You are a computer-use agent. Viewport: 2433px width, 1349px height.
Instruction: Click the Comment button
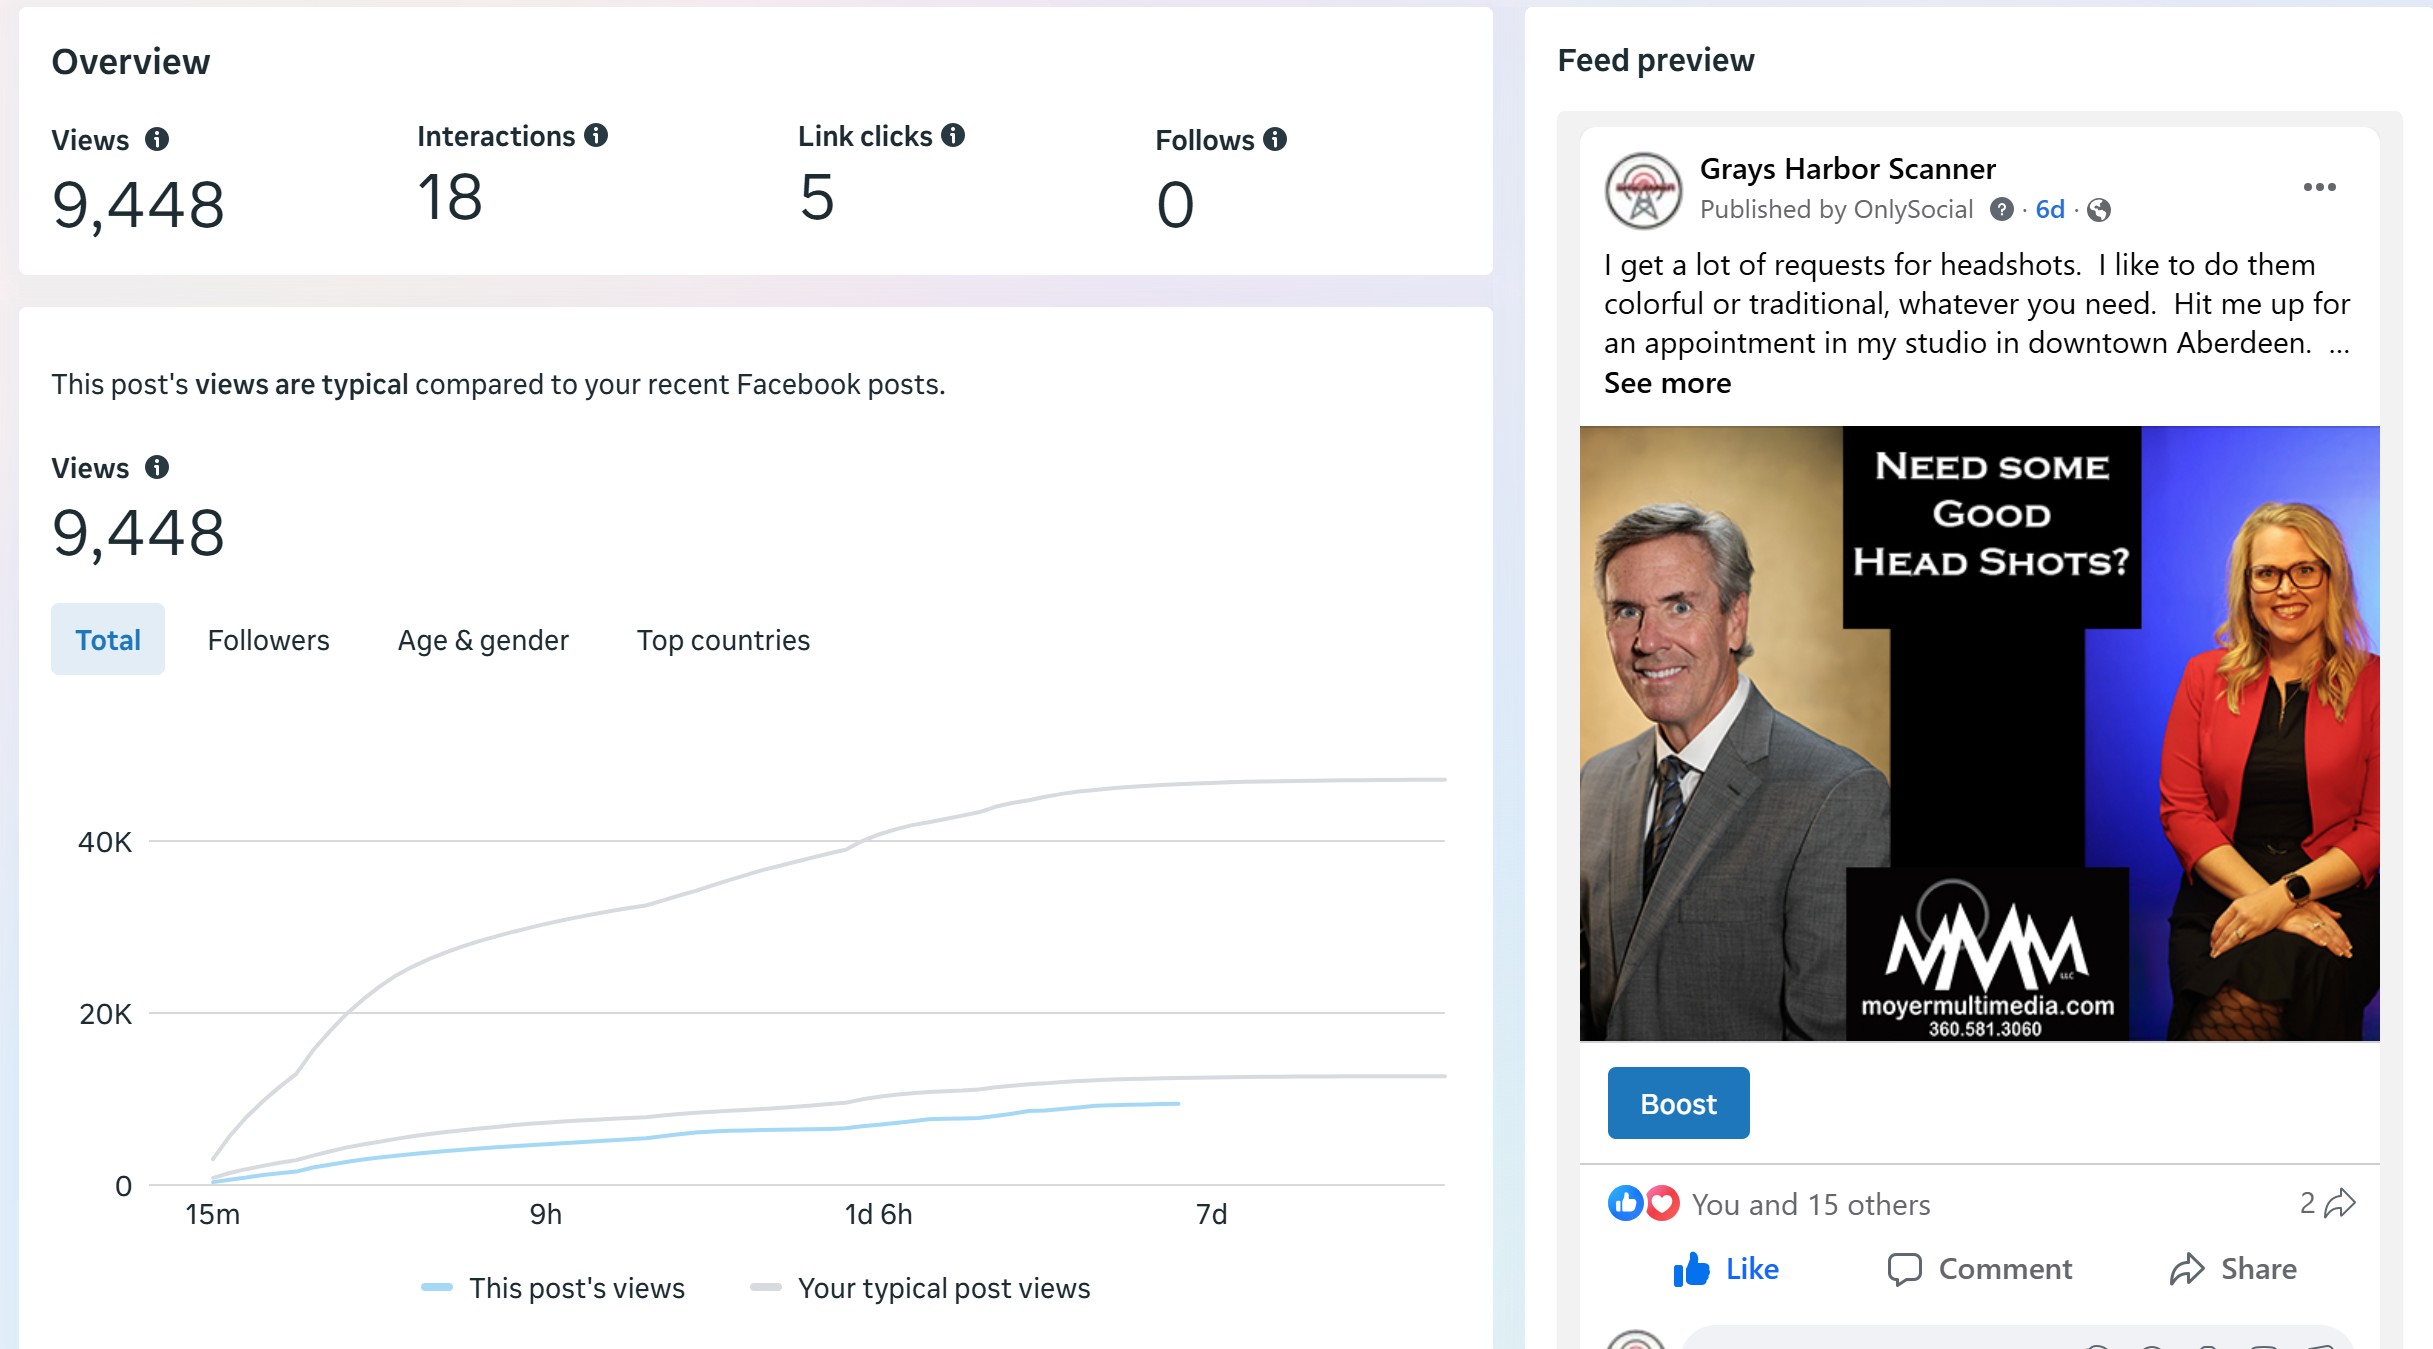click(1980, 1269)
